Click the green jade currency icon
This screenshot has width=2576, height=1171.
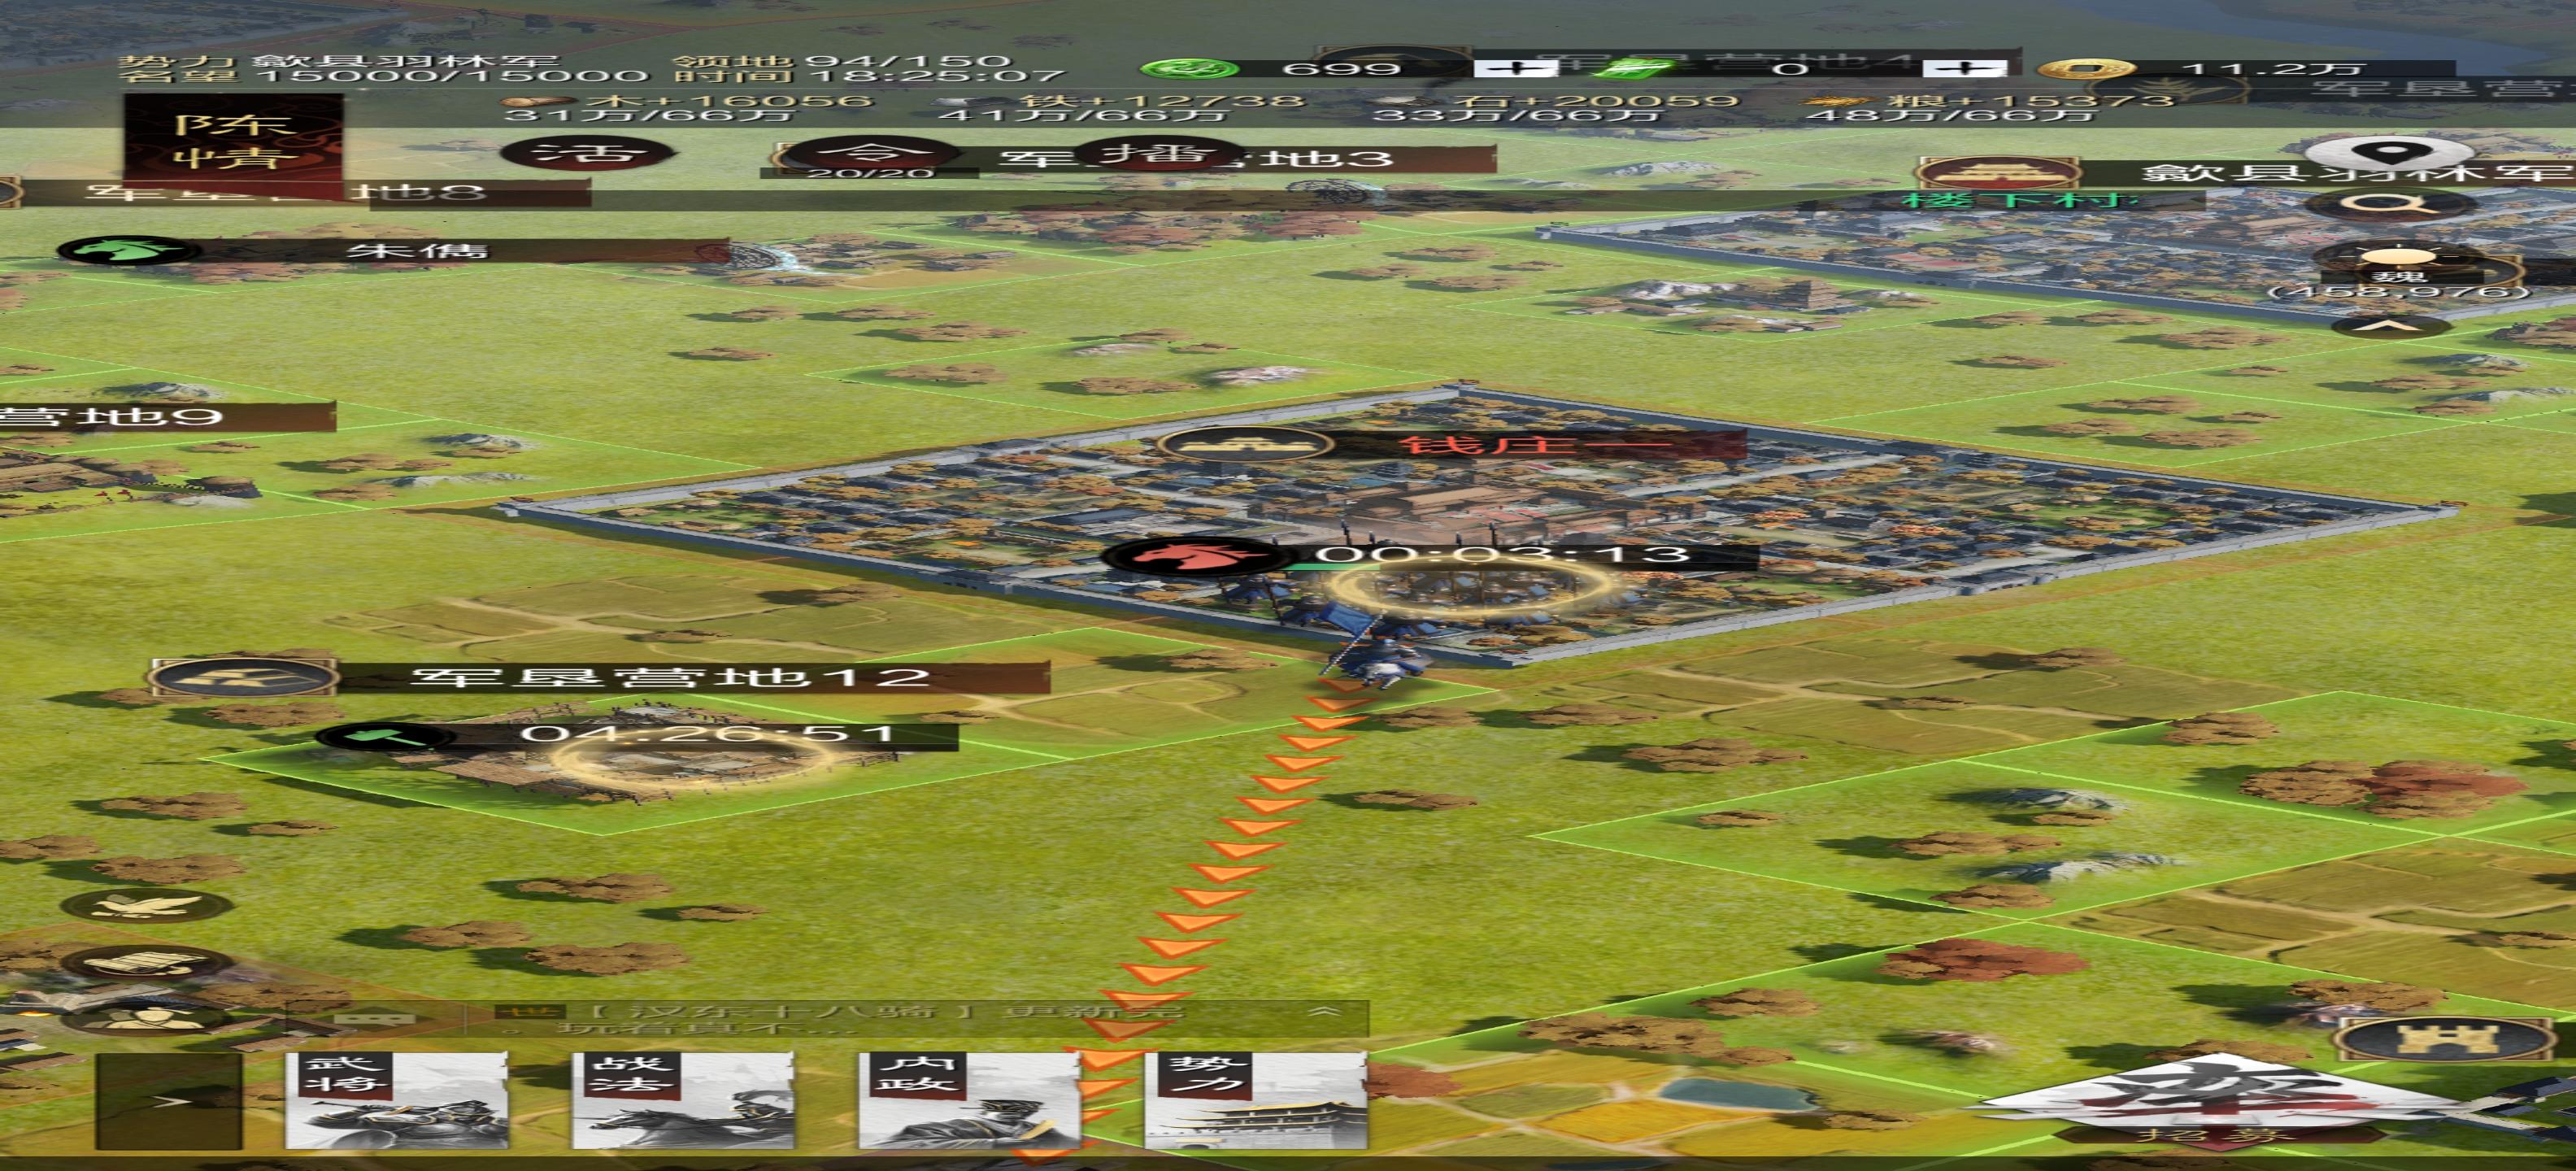(x=1190, y=69)
